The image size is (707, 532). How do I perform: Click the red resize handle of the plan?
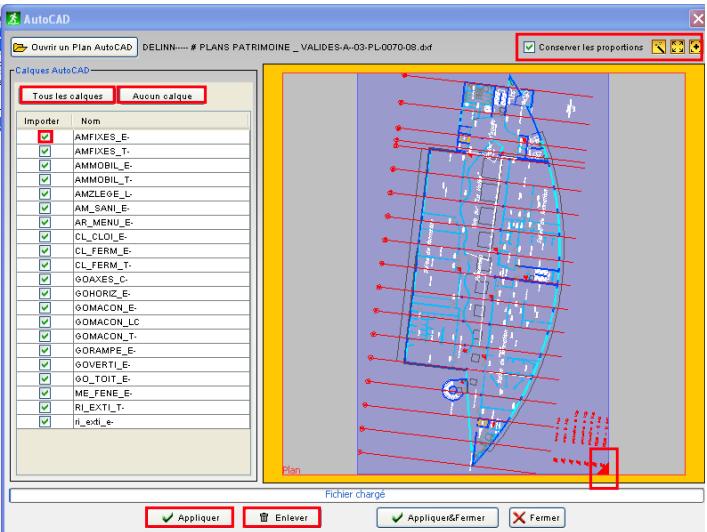[603, 469]
